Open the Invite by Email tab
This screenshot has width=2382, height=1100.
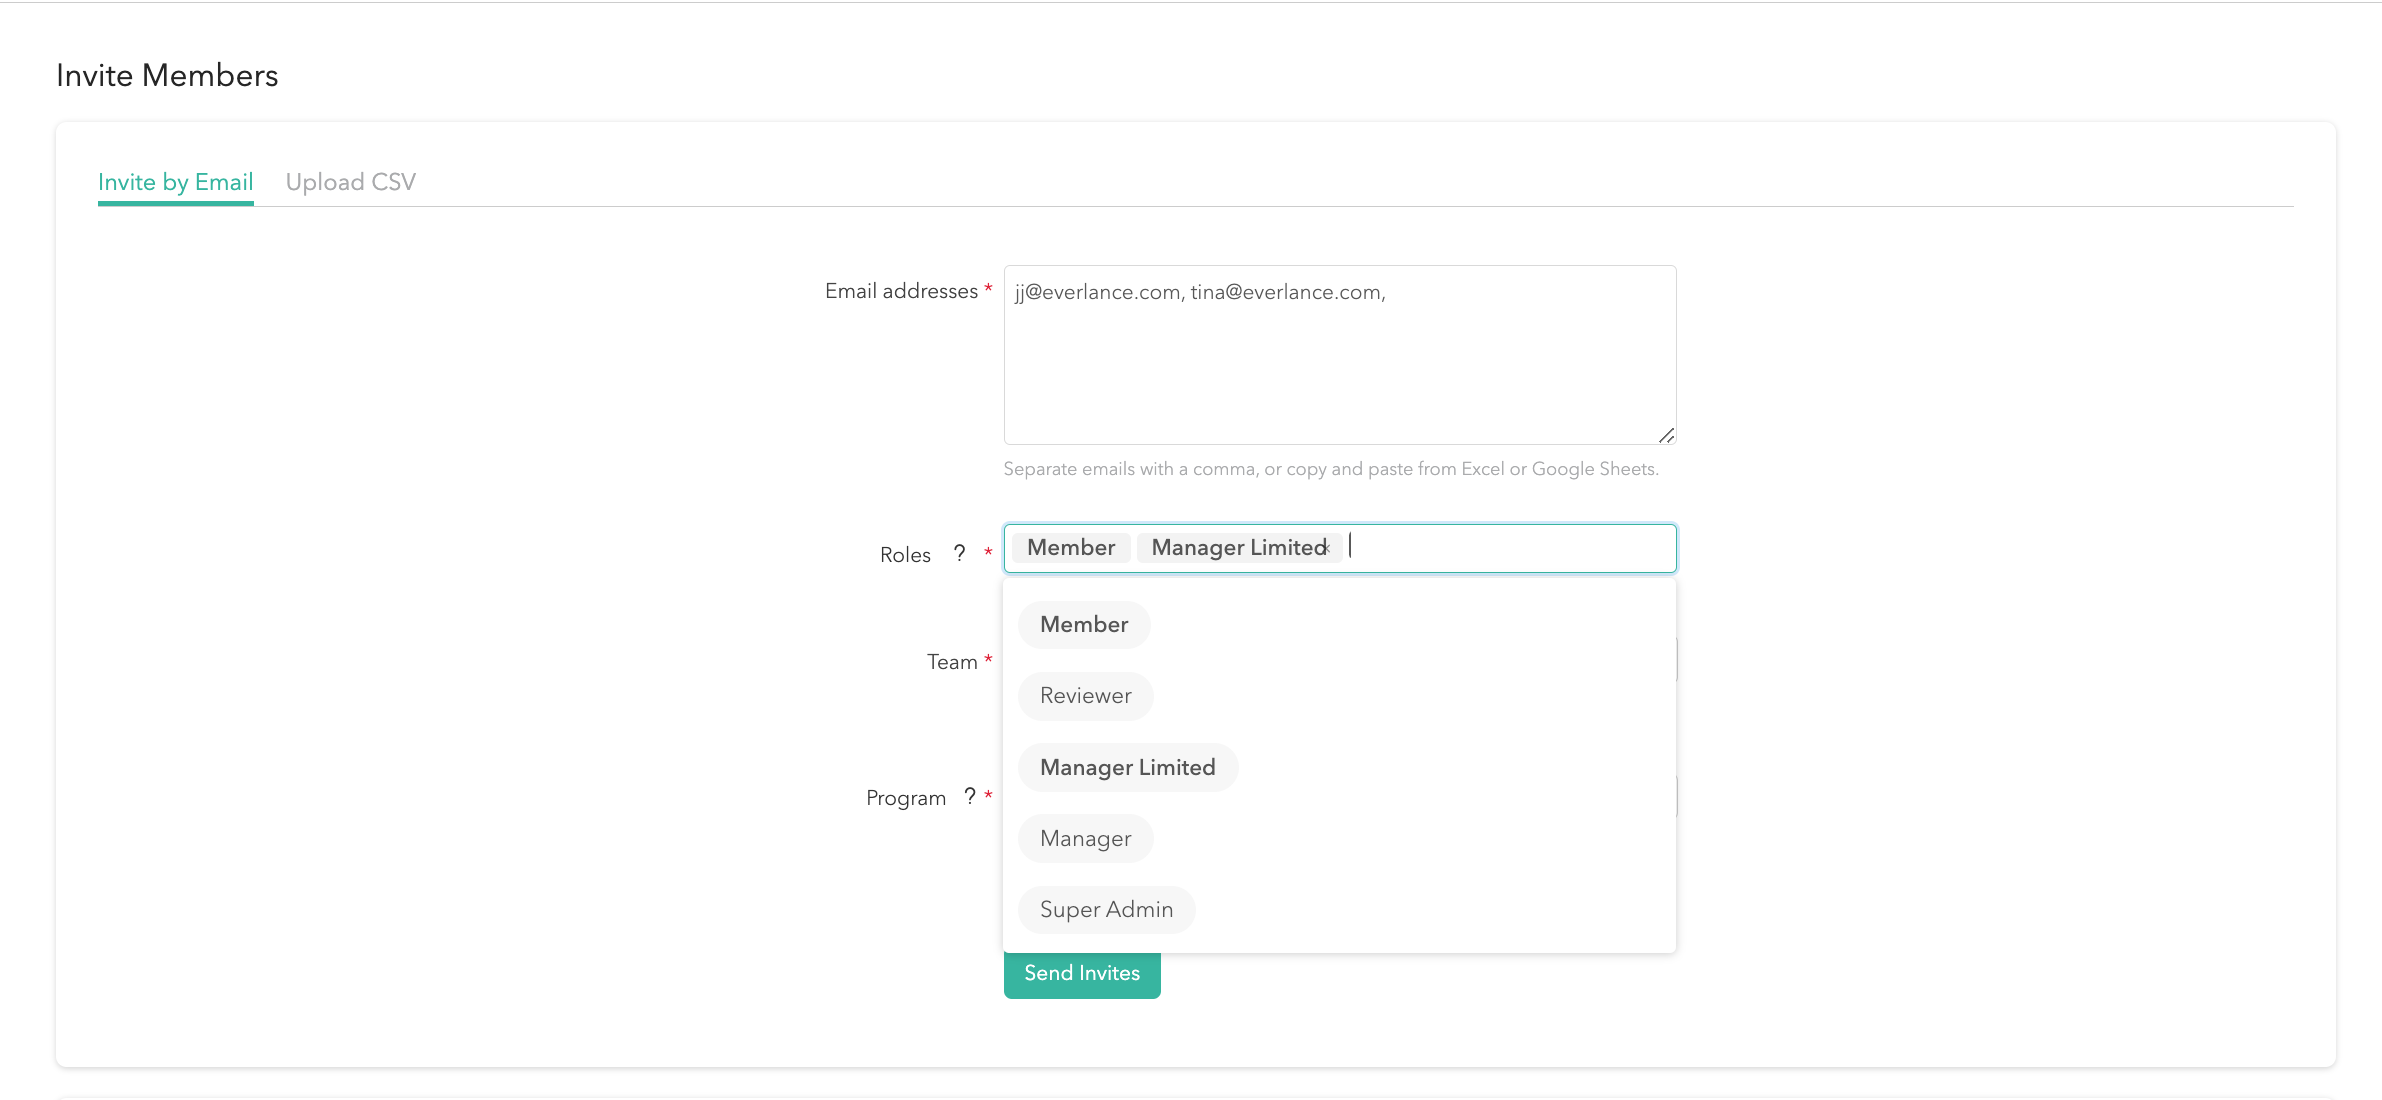tap(175, 182)
